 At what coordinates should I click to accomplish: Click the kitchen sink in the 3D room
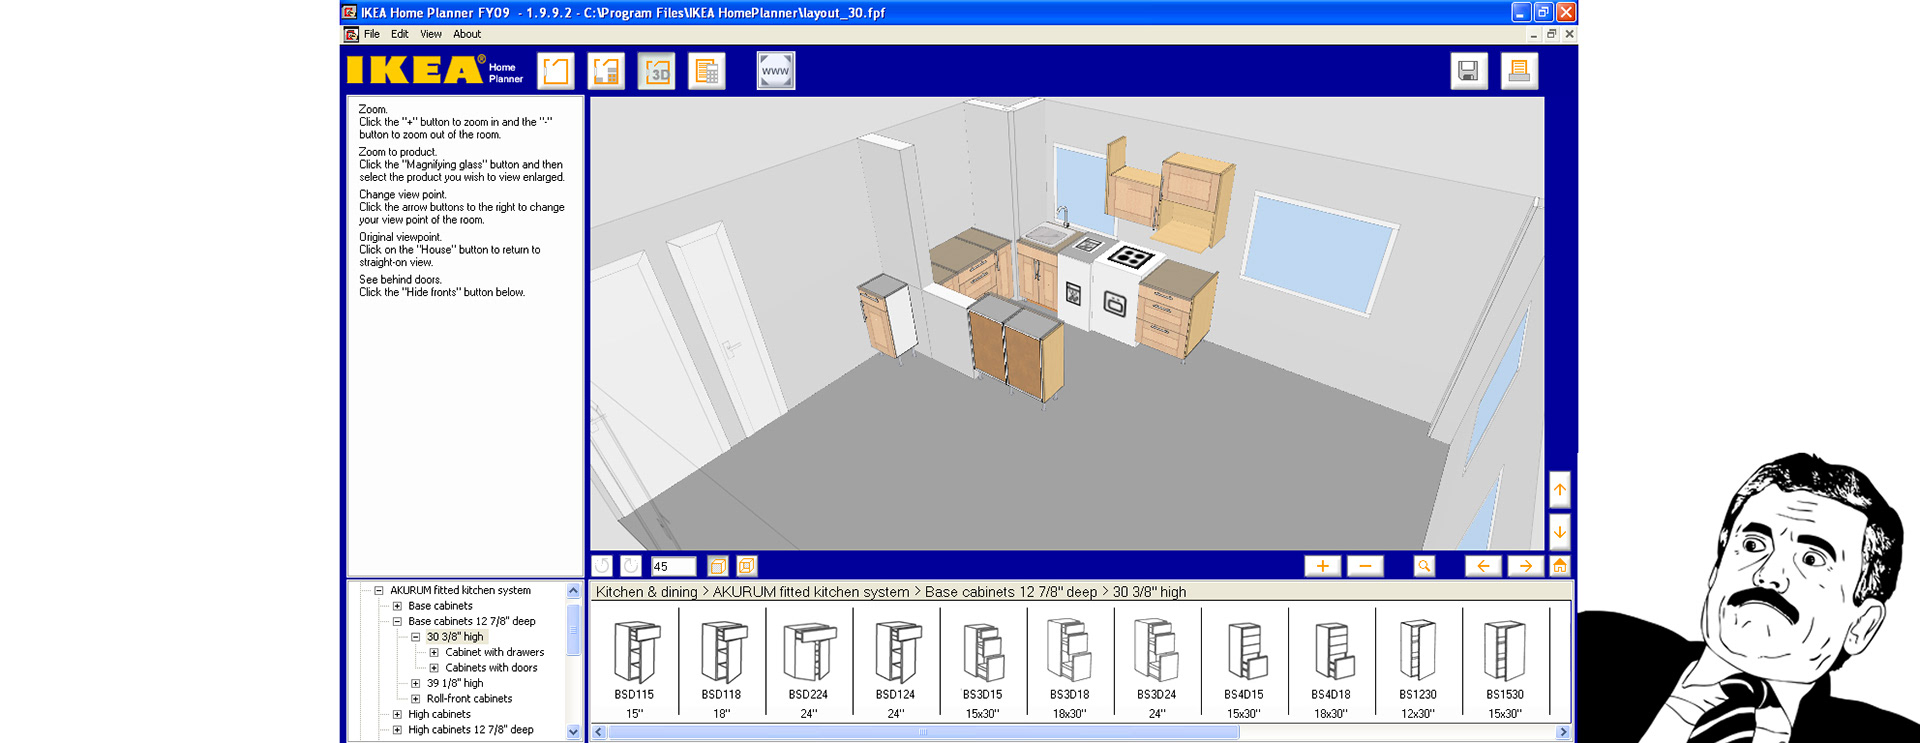(x=1047, y=237)
